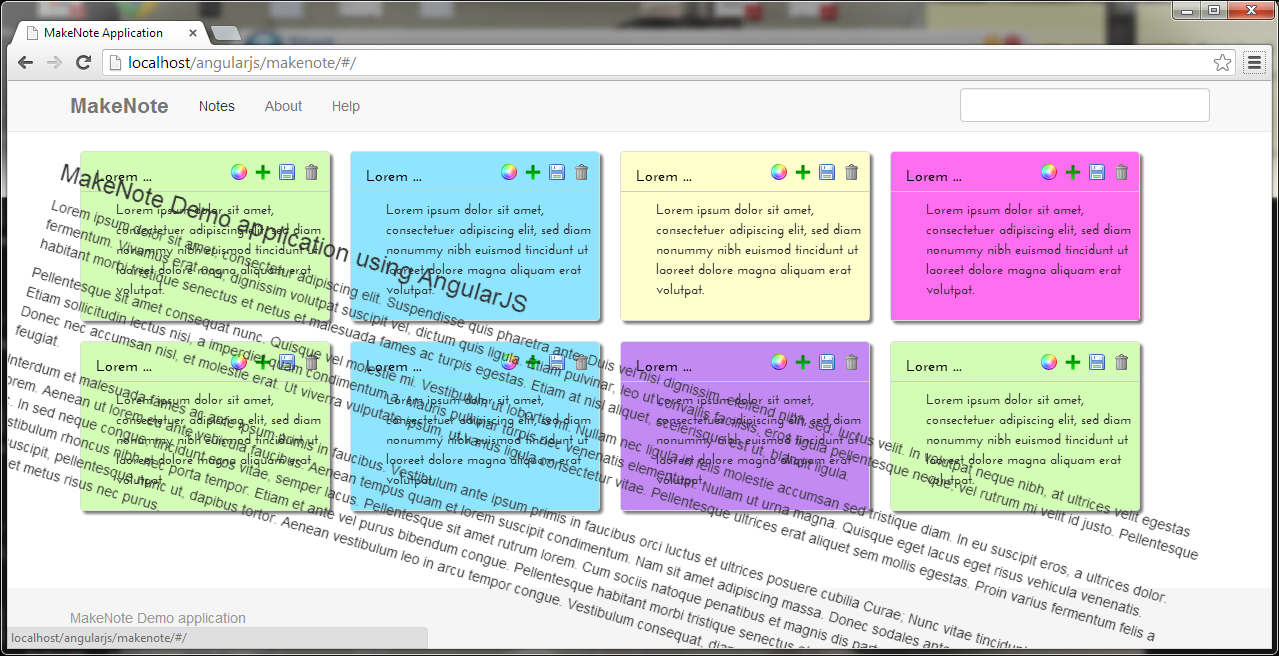Screen dimensions: 1279x656
Task: Change color of the purple note
Action: (x=779, y=362)
